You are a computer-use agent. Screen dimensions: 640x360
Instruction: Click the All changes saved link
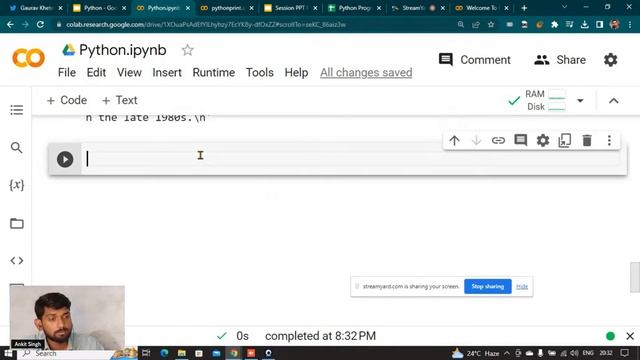[366, 73]
